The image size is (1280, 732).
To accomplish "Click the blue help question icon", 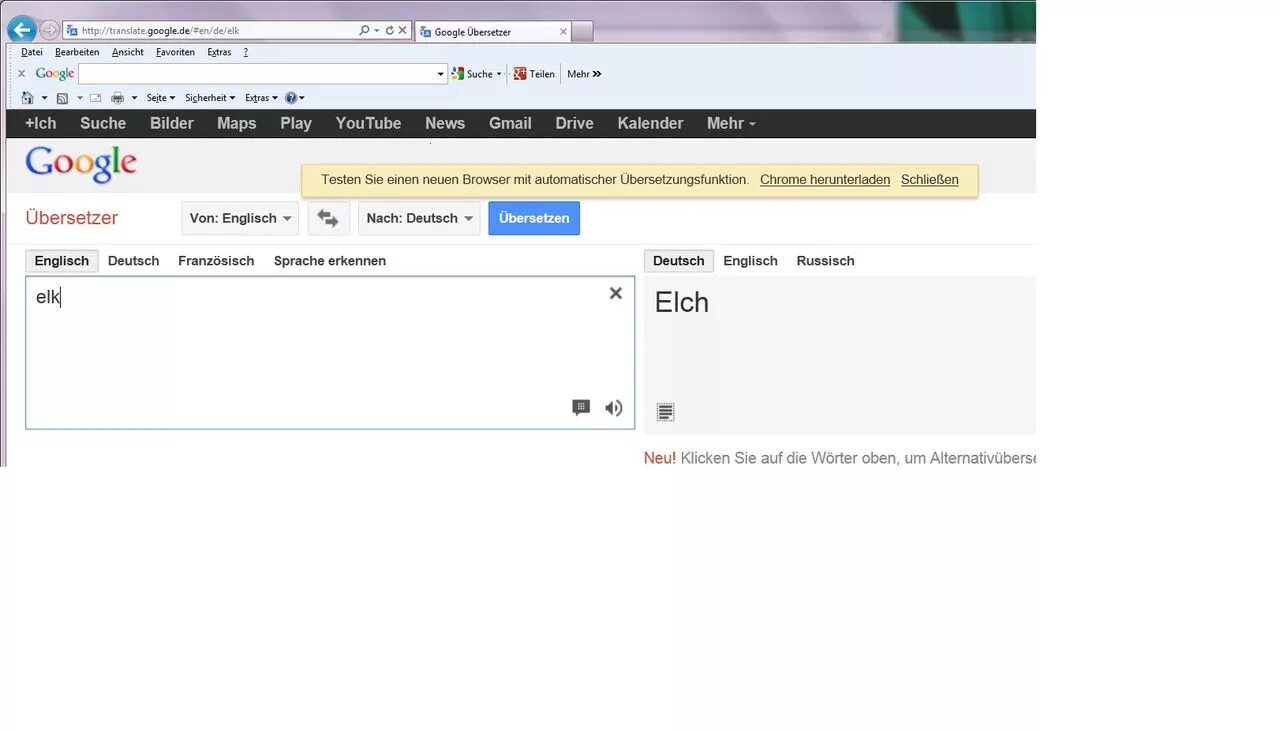I will click(291, 98).
